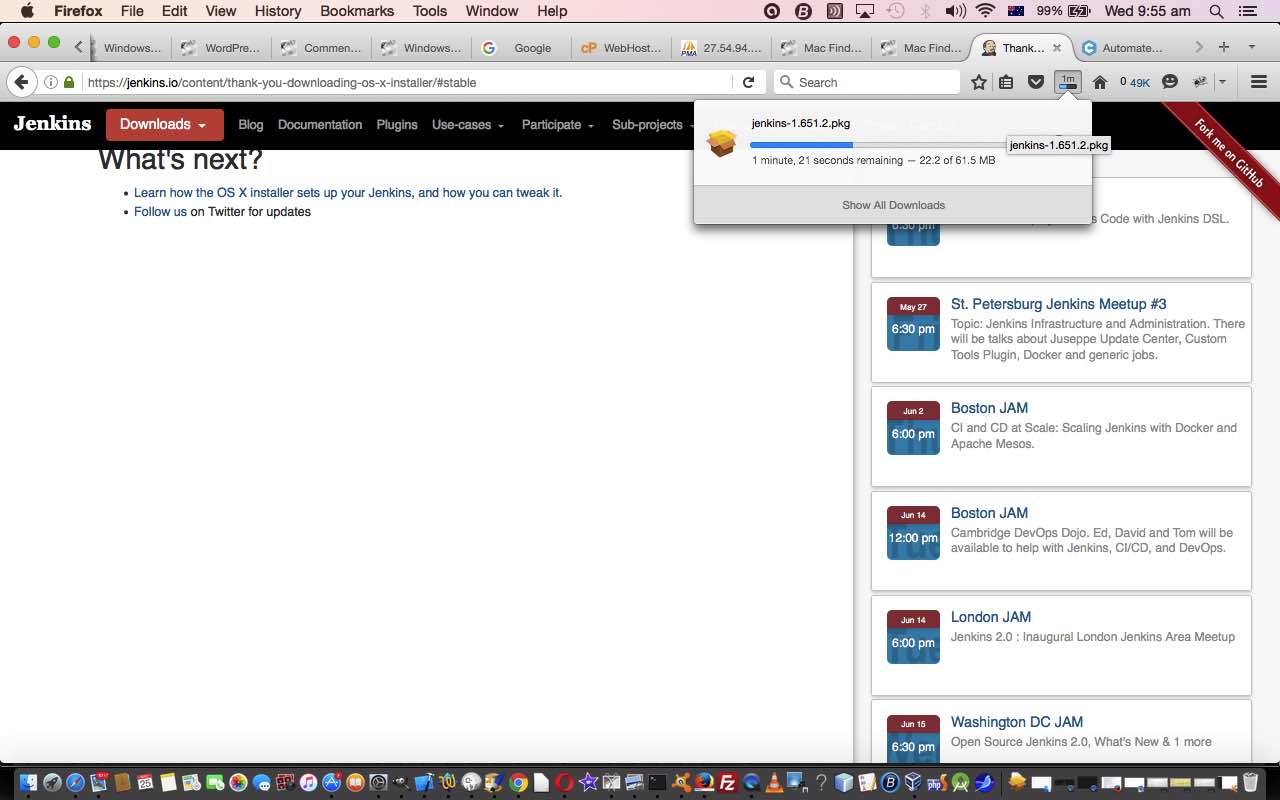This screenshot has width=1280, height=800.
Task: Open Opera browser from the Dock
Action: click(565, 782)
